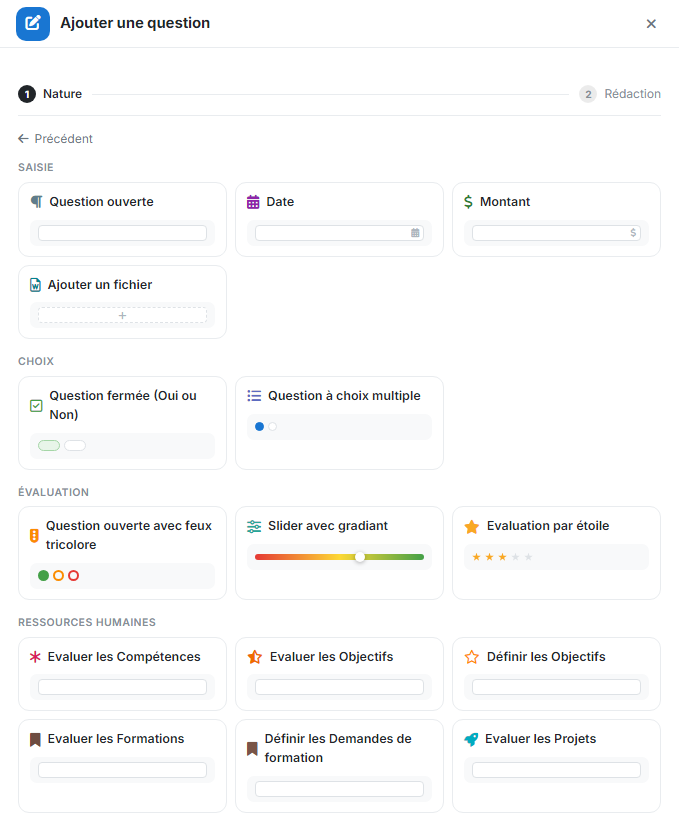Select step 2 Rédaction
The image size is (679, 820).
620,94
